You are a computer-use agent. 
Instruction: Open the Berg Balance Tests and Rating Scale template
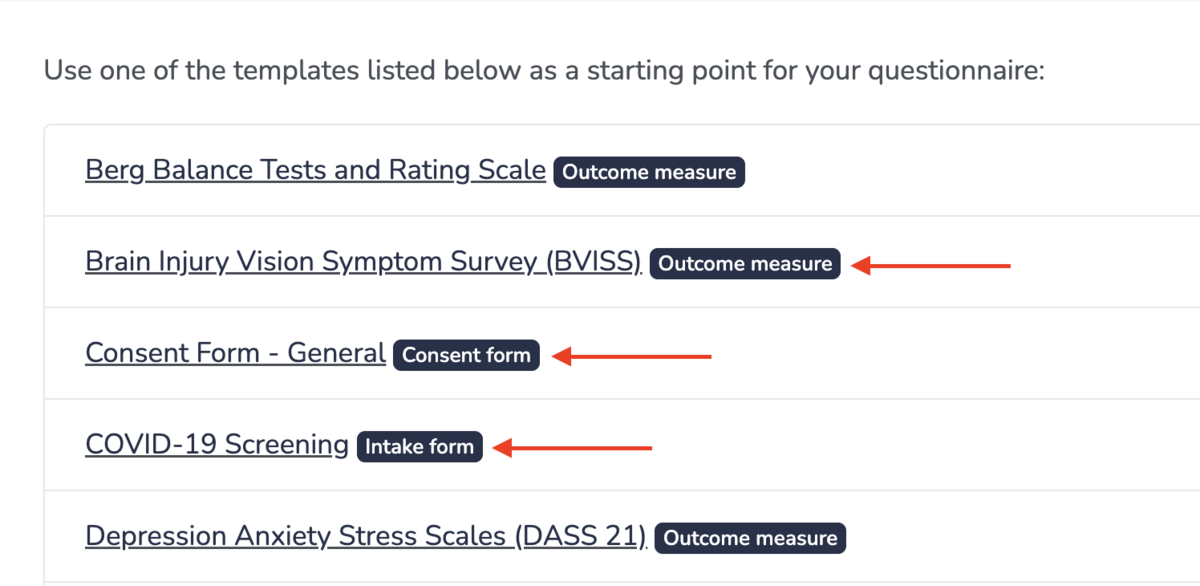coord(314,169)
